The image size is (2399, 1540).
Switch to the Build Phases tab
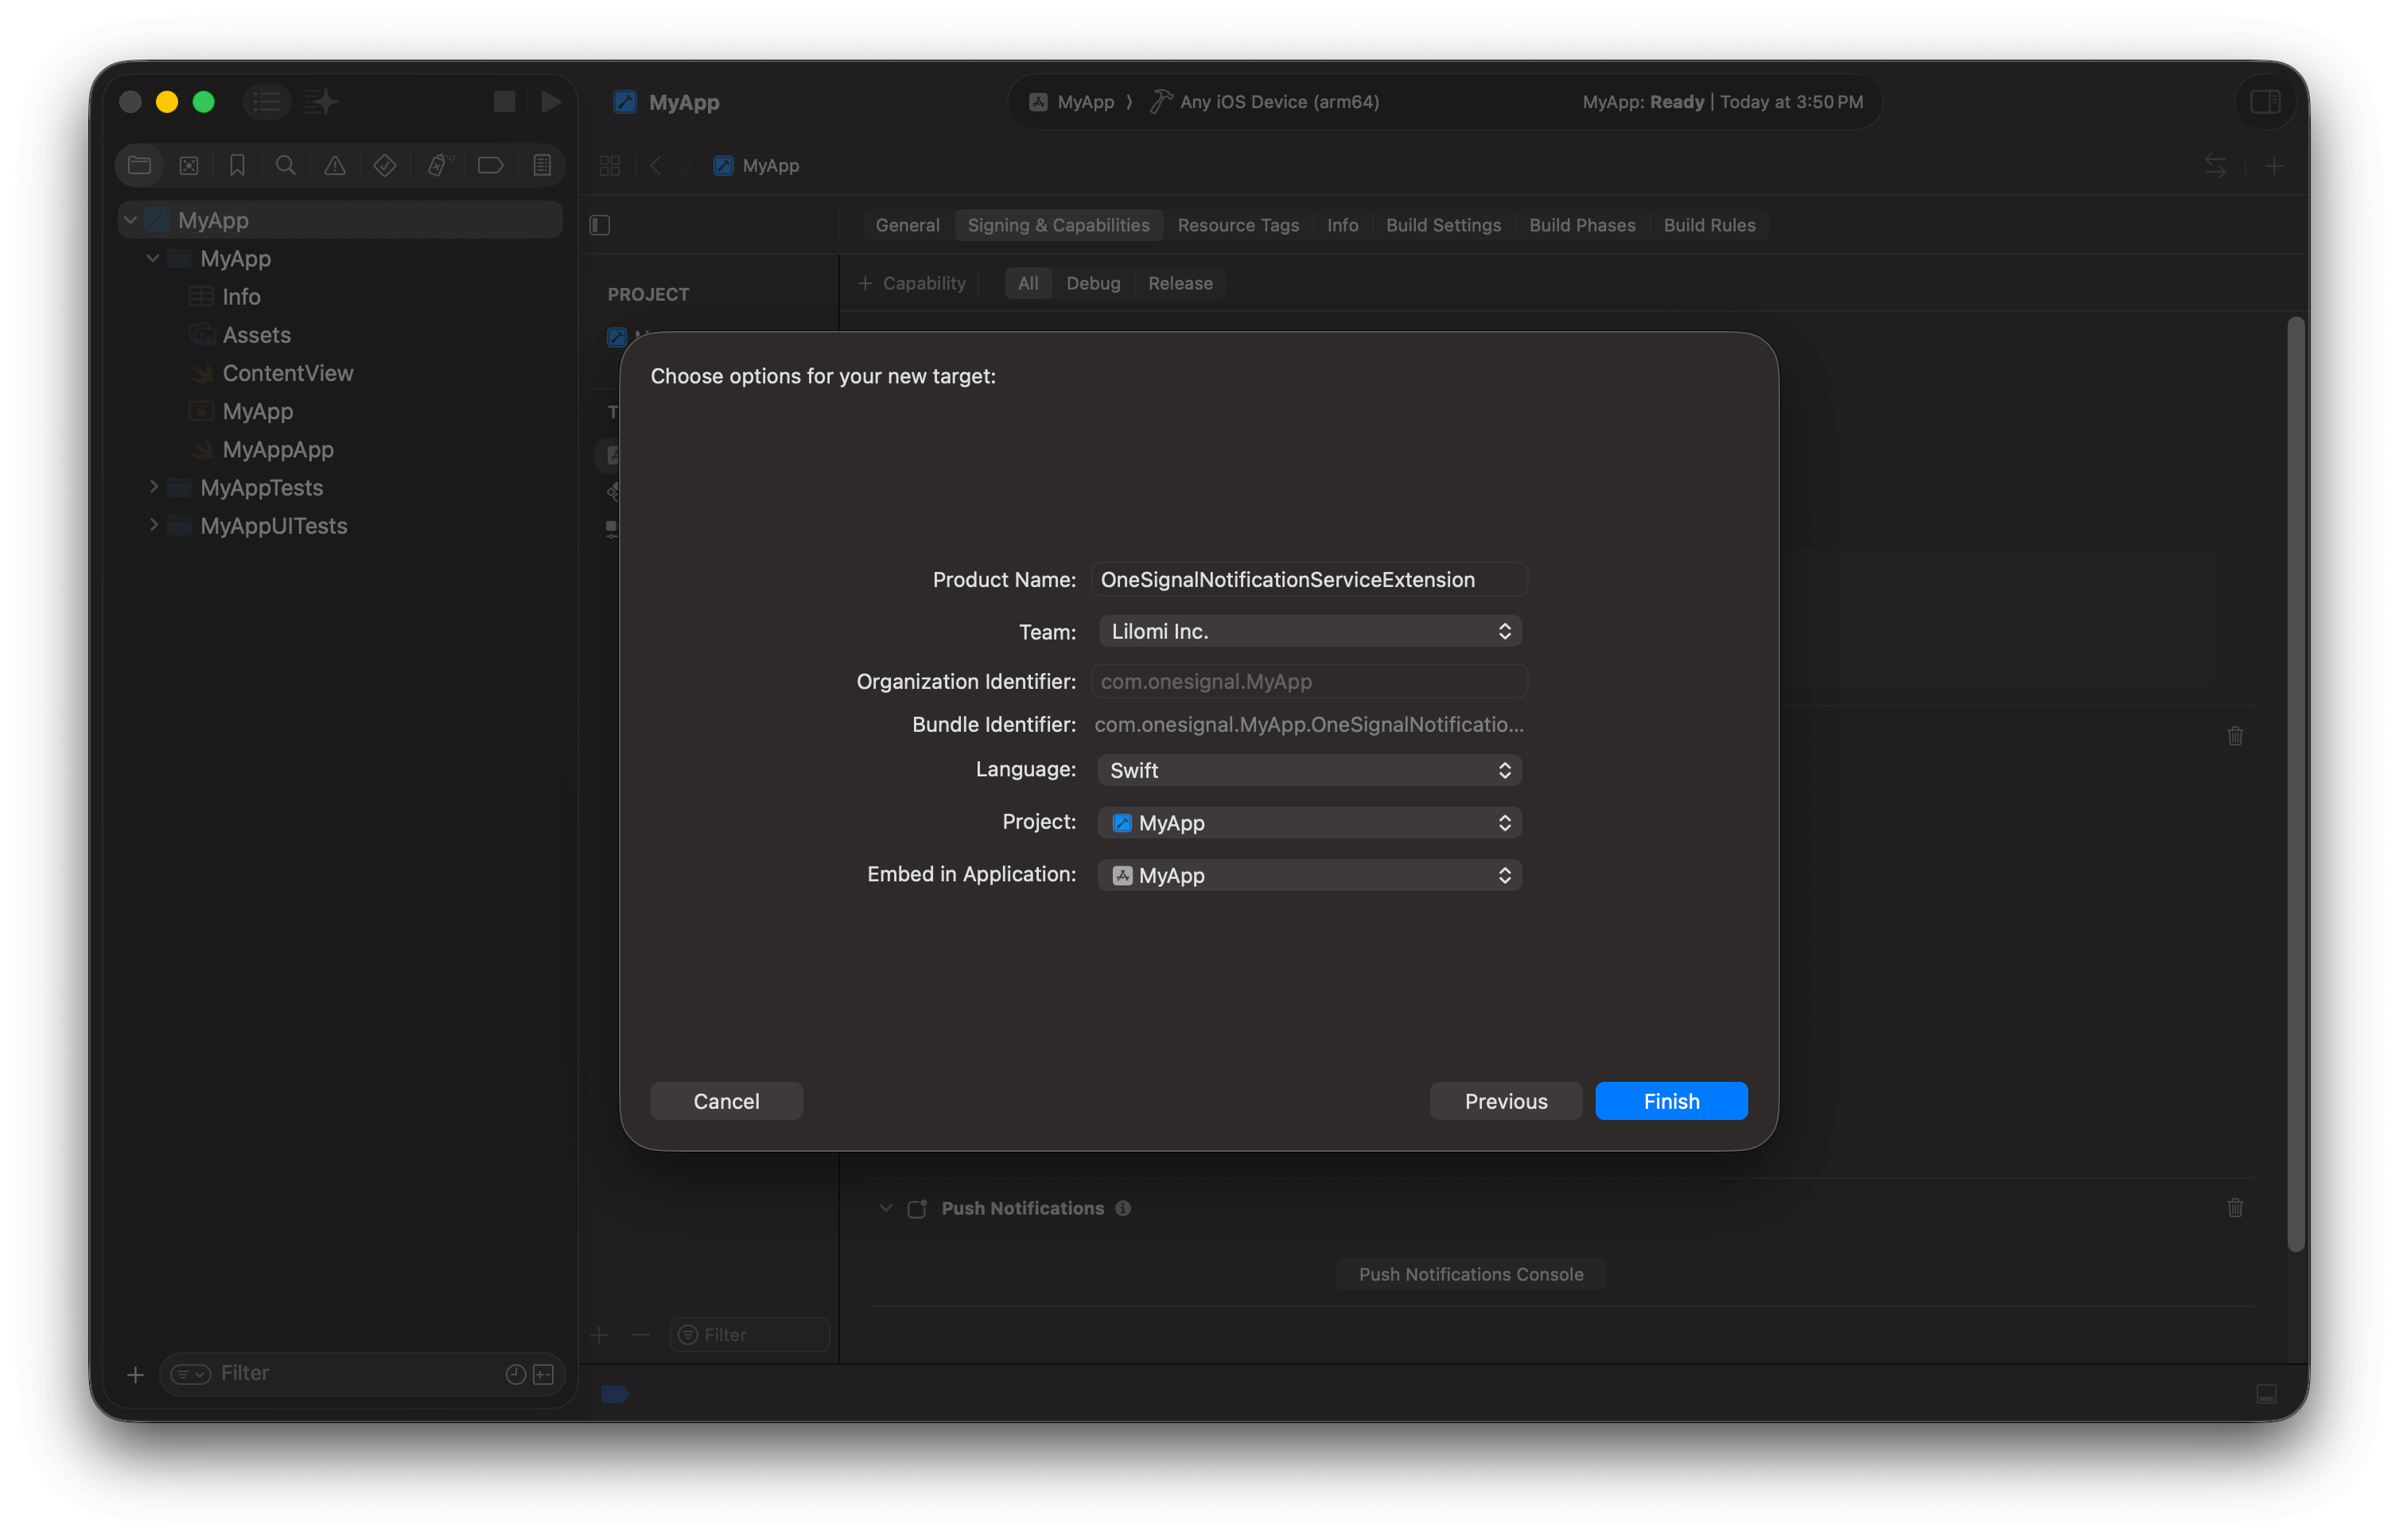point(1582,225)
